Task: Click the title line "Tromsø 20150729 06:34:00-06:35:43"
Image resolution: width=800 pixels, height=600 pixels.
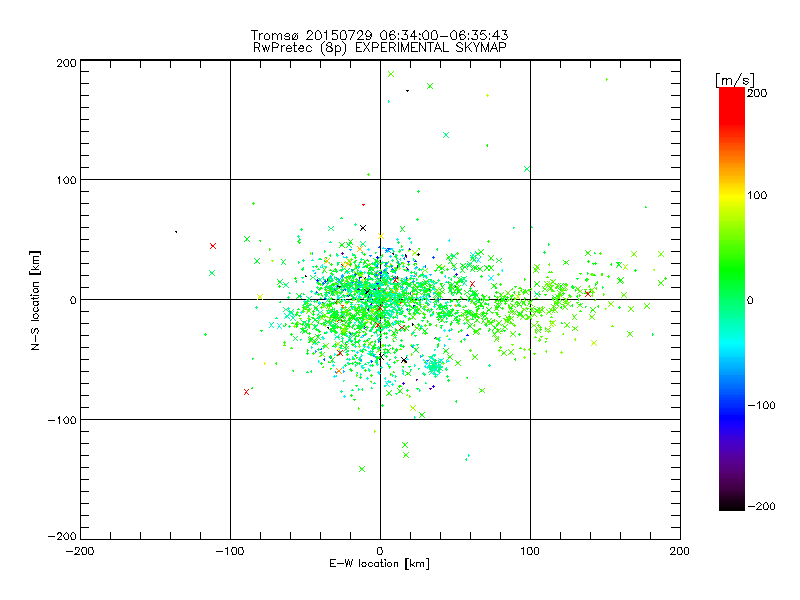Action: [x=379, y=35]
